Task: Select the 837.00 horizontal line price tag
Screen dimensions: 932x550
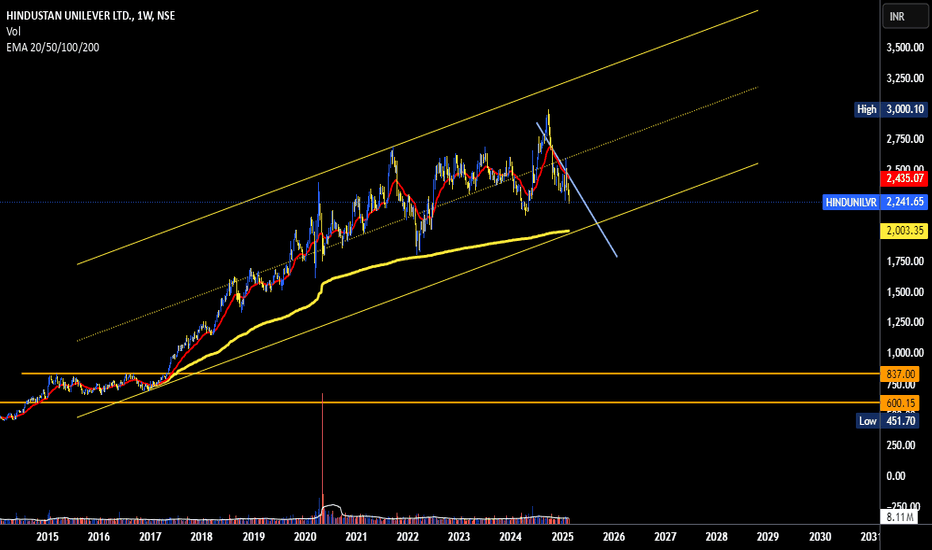Action: point(900,374)
